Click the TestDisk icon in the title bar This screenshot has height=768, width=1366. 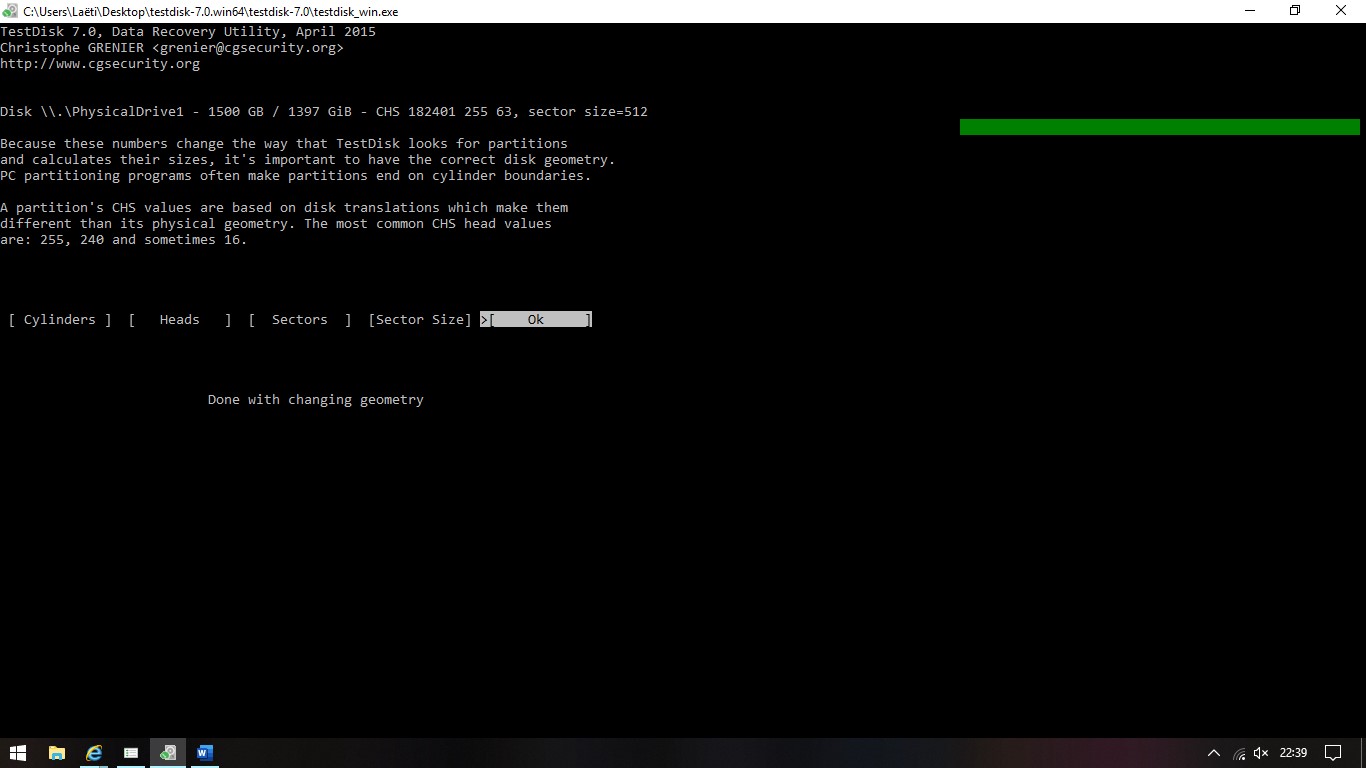point(10,11)
